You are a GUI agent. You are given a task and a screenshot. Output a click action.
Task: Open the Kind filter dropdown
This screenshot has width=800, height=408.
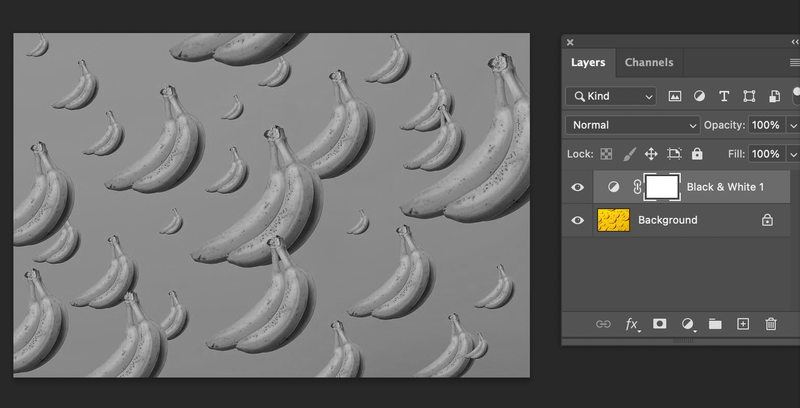pyautogui.click(x=610, y=97)
